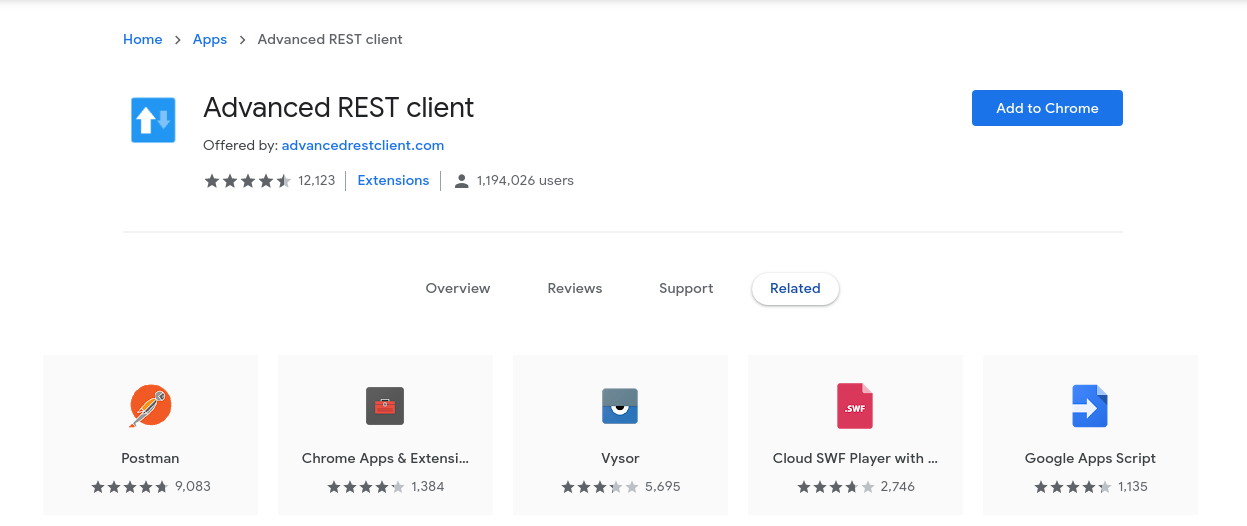Click the star rating next to 12,123
Screen dimensions: 1247x526
click(247, 181)
